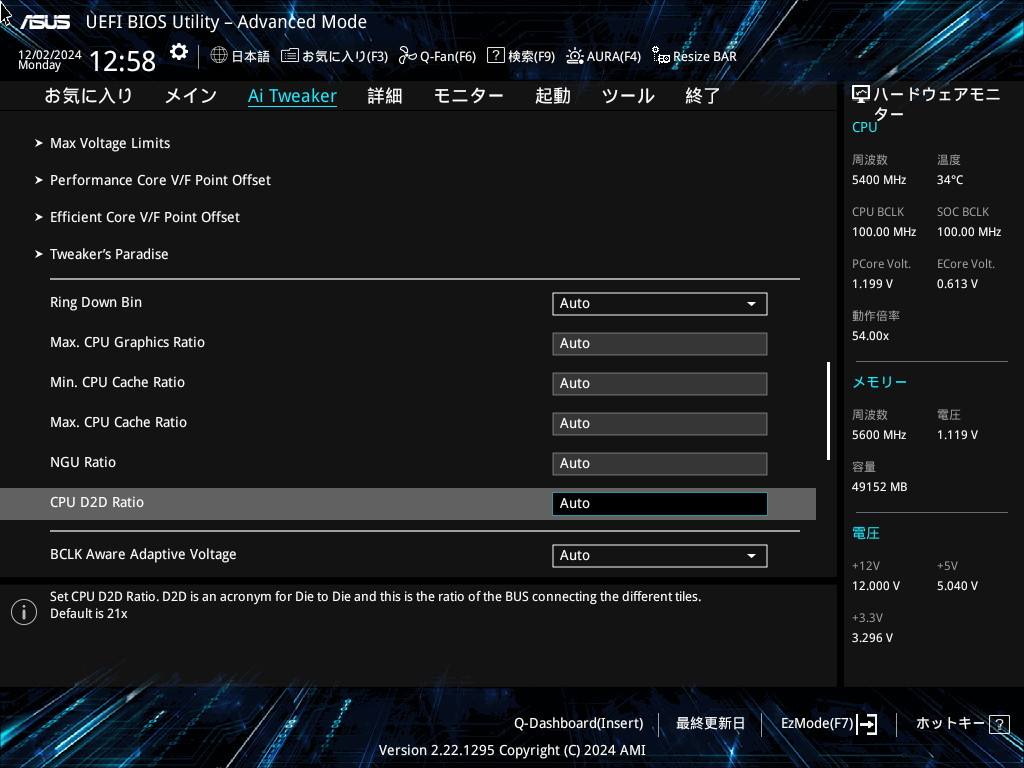
Task: Select the NGU Ratio label
Action: (x=83, y=462)
